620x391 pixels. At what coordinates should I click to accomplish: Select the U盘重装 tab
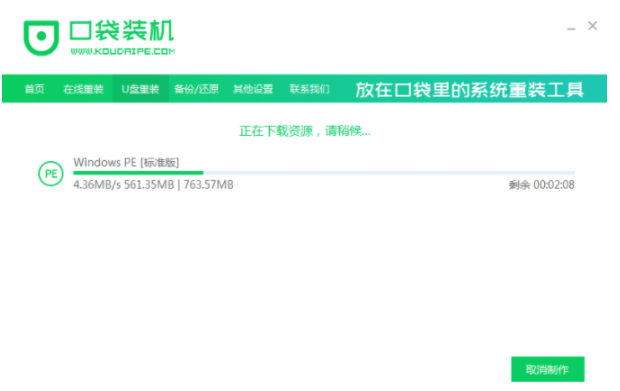140,89
